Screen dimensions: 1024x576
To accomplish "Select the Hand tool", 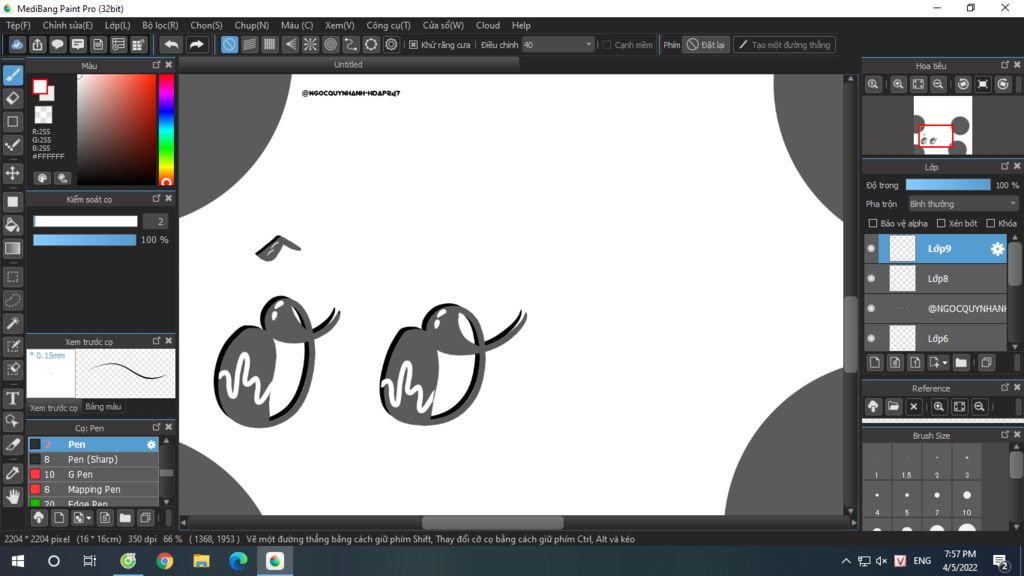I will pos(12,496).
